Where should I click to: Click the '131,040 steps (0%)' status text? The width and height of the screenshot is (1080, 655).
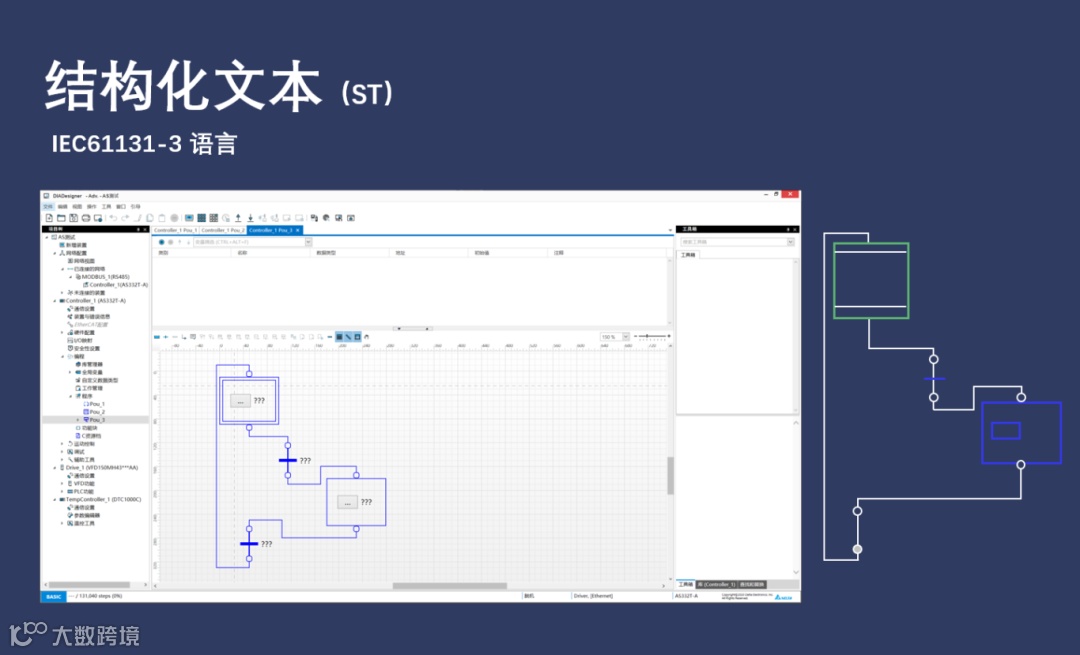[101, 596]
